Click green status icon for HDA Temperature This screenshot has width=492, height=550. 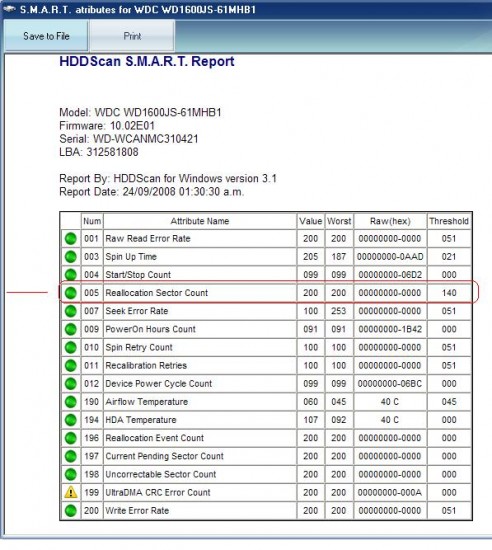[x=71, y=420]
